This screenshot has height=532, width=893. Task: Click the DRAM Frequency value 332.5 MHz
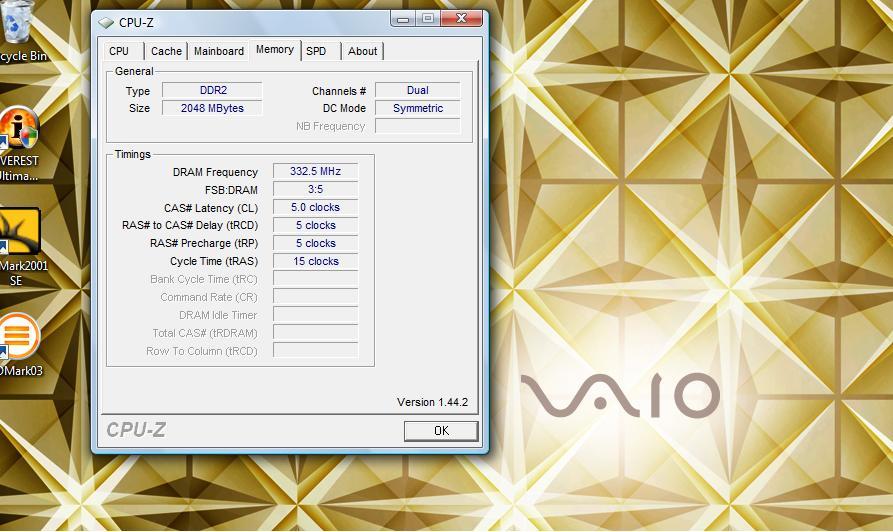pyautogui.click(x=316, y=171)
